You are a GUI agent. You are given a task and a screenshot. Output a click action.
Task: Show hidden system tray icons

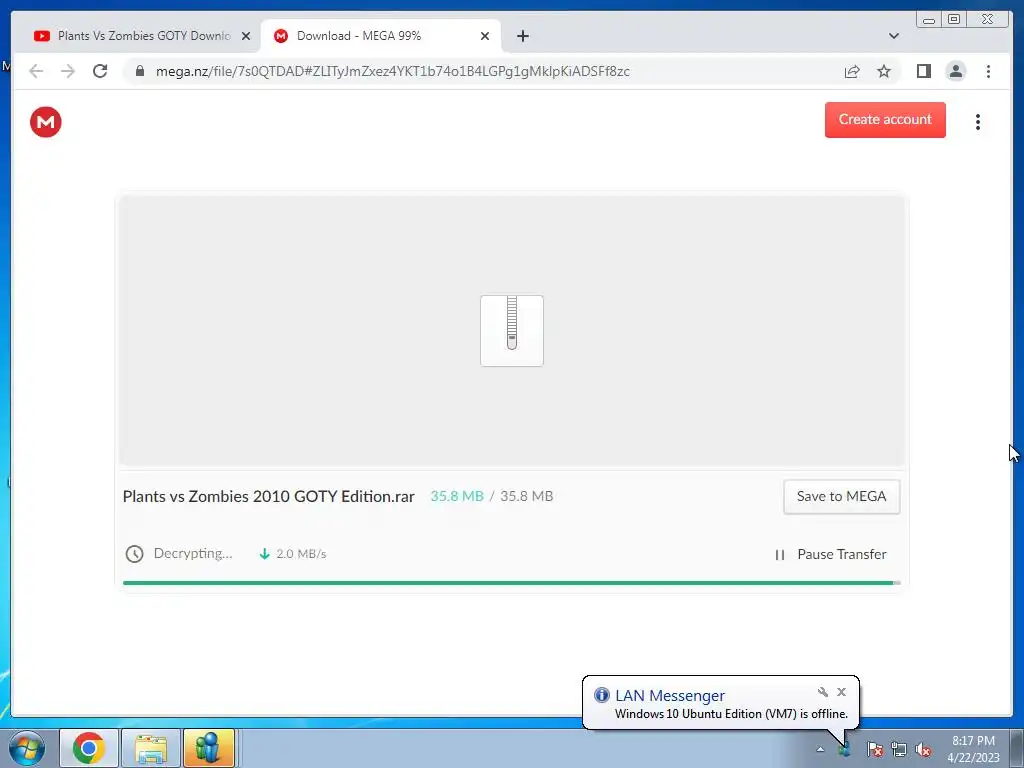pos(820,749)
